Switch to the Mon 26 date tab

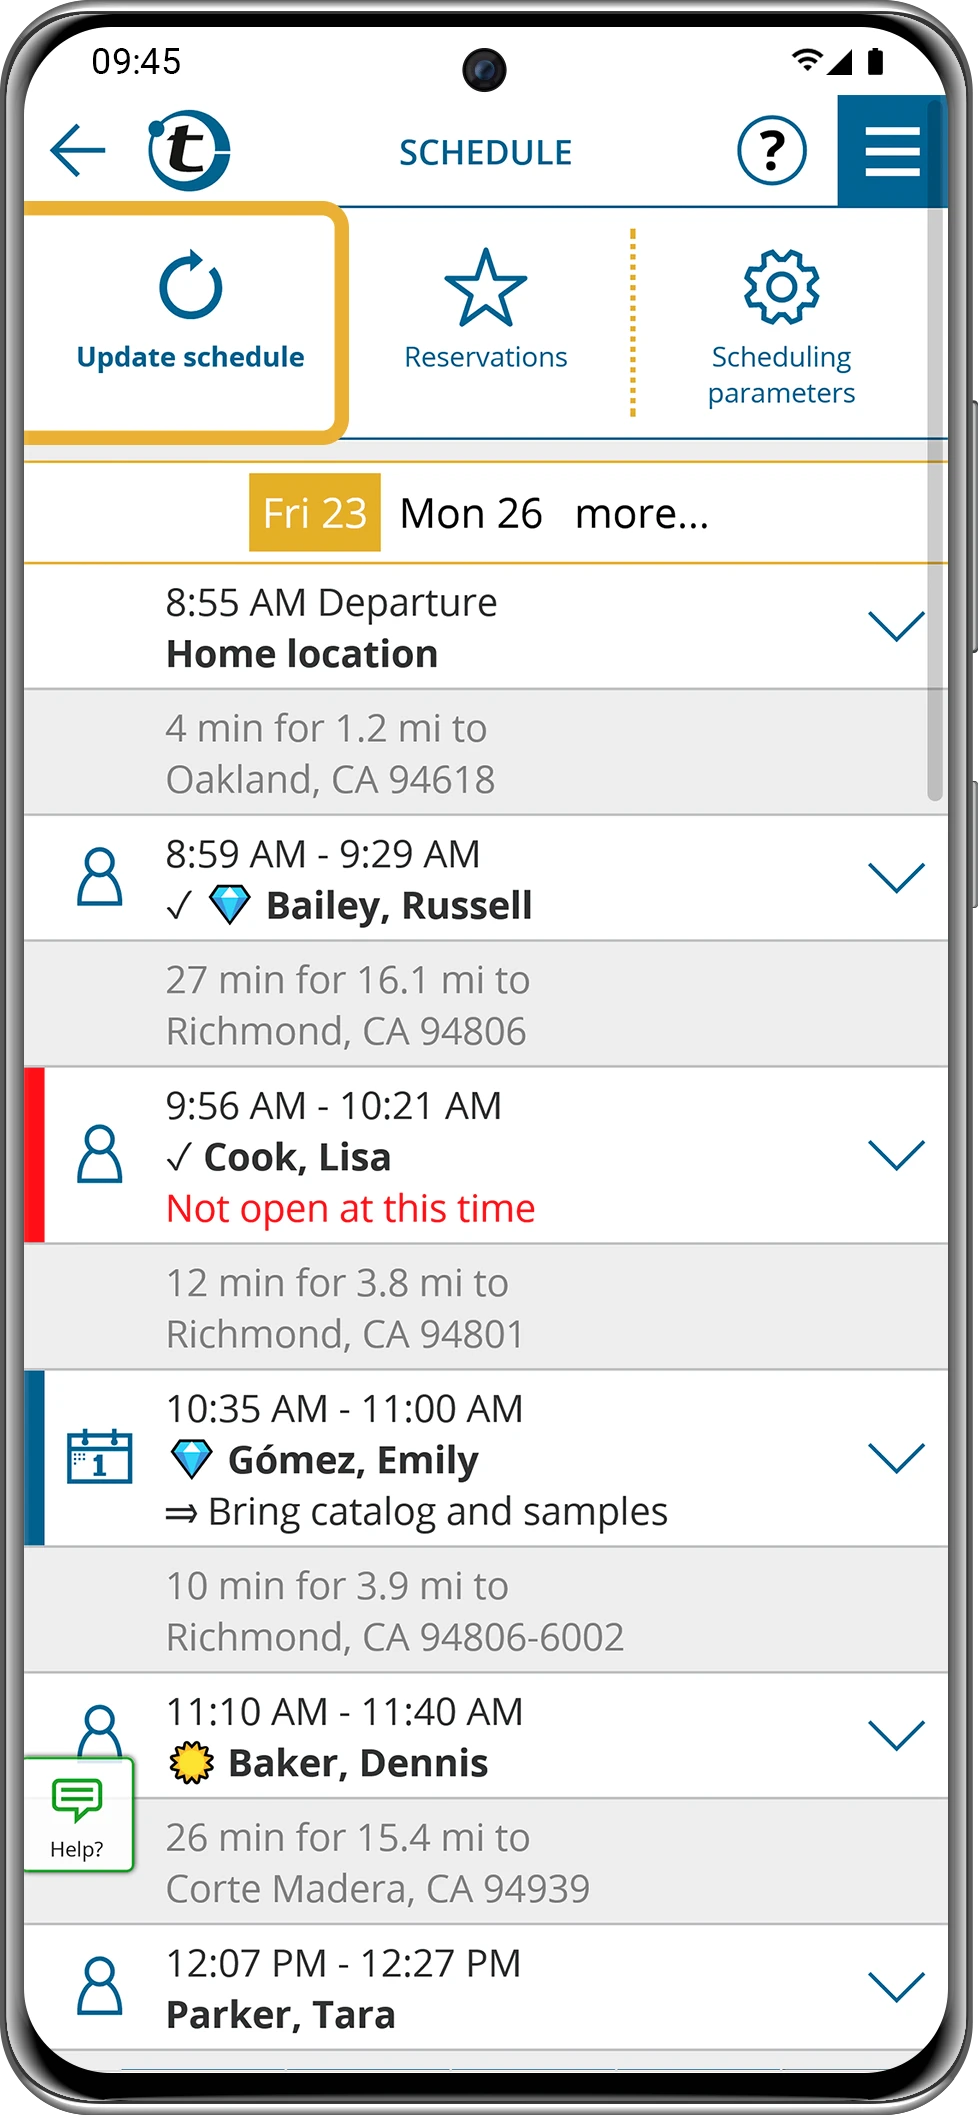pos(471,513)
